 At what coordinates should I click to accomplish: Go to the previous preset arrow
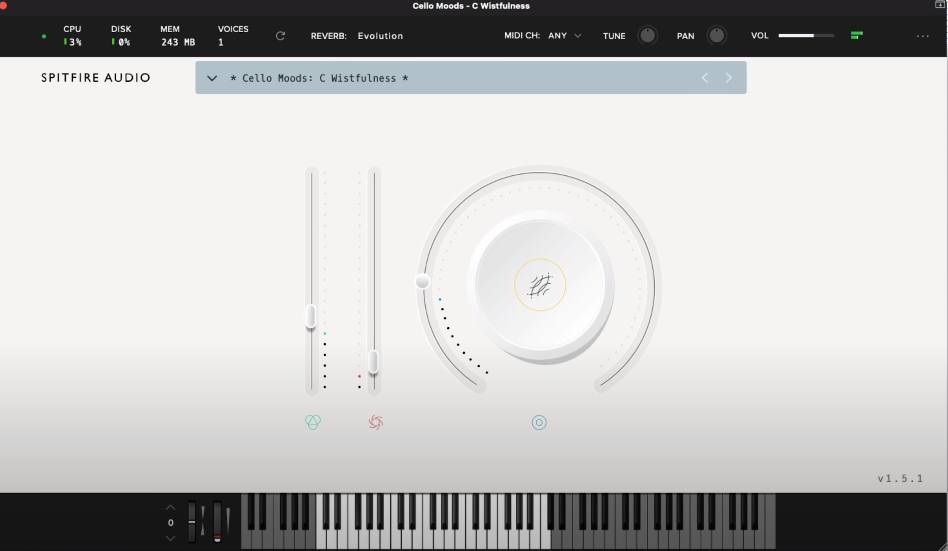click(x=705, y=77)
